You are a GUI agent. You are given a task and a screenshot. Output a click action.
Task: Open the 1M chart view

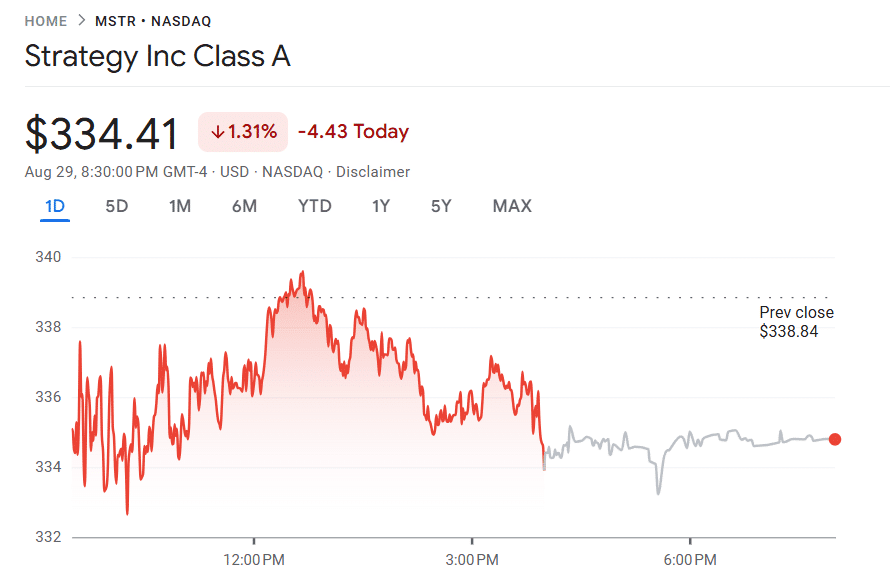point(180,206)
